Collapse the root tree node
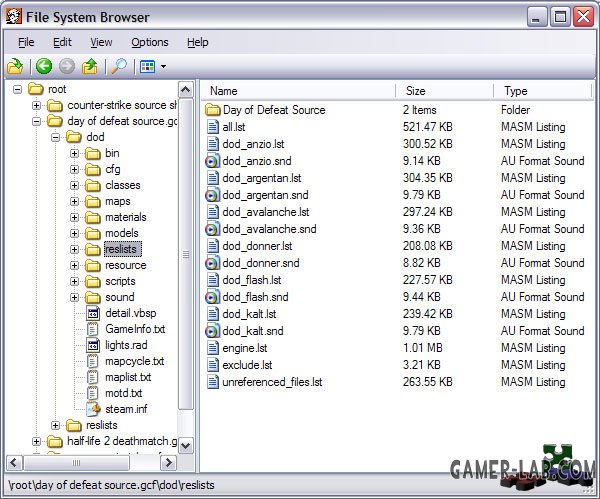 click(17, 90)
